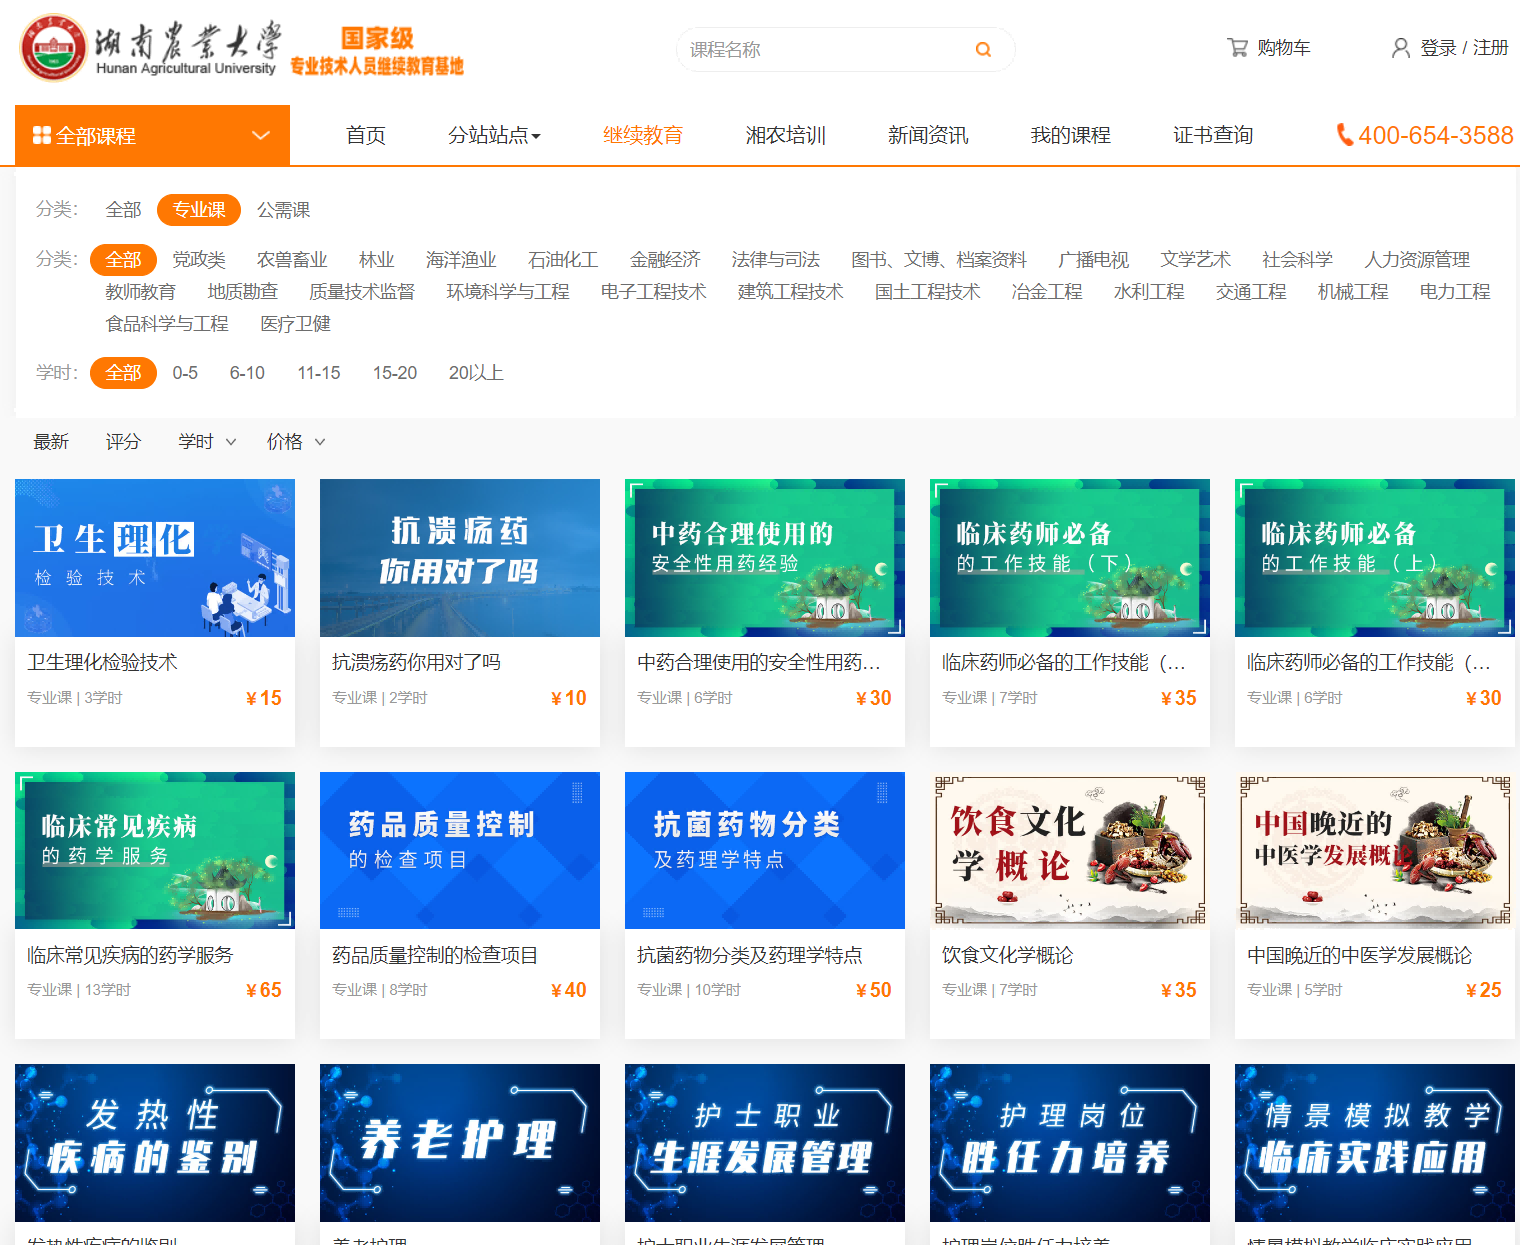This screenshot has height=1245, width=1520.
Task: Click the 登录 user profile icon
Action: tap(1400, 47)
